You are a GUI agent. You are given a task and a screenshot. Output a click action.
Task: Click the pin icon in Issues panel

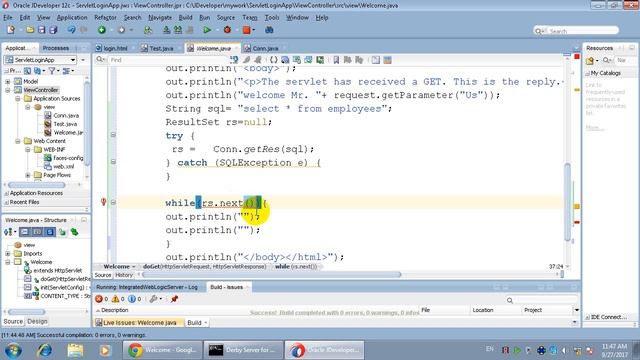coord(174,299)
